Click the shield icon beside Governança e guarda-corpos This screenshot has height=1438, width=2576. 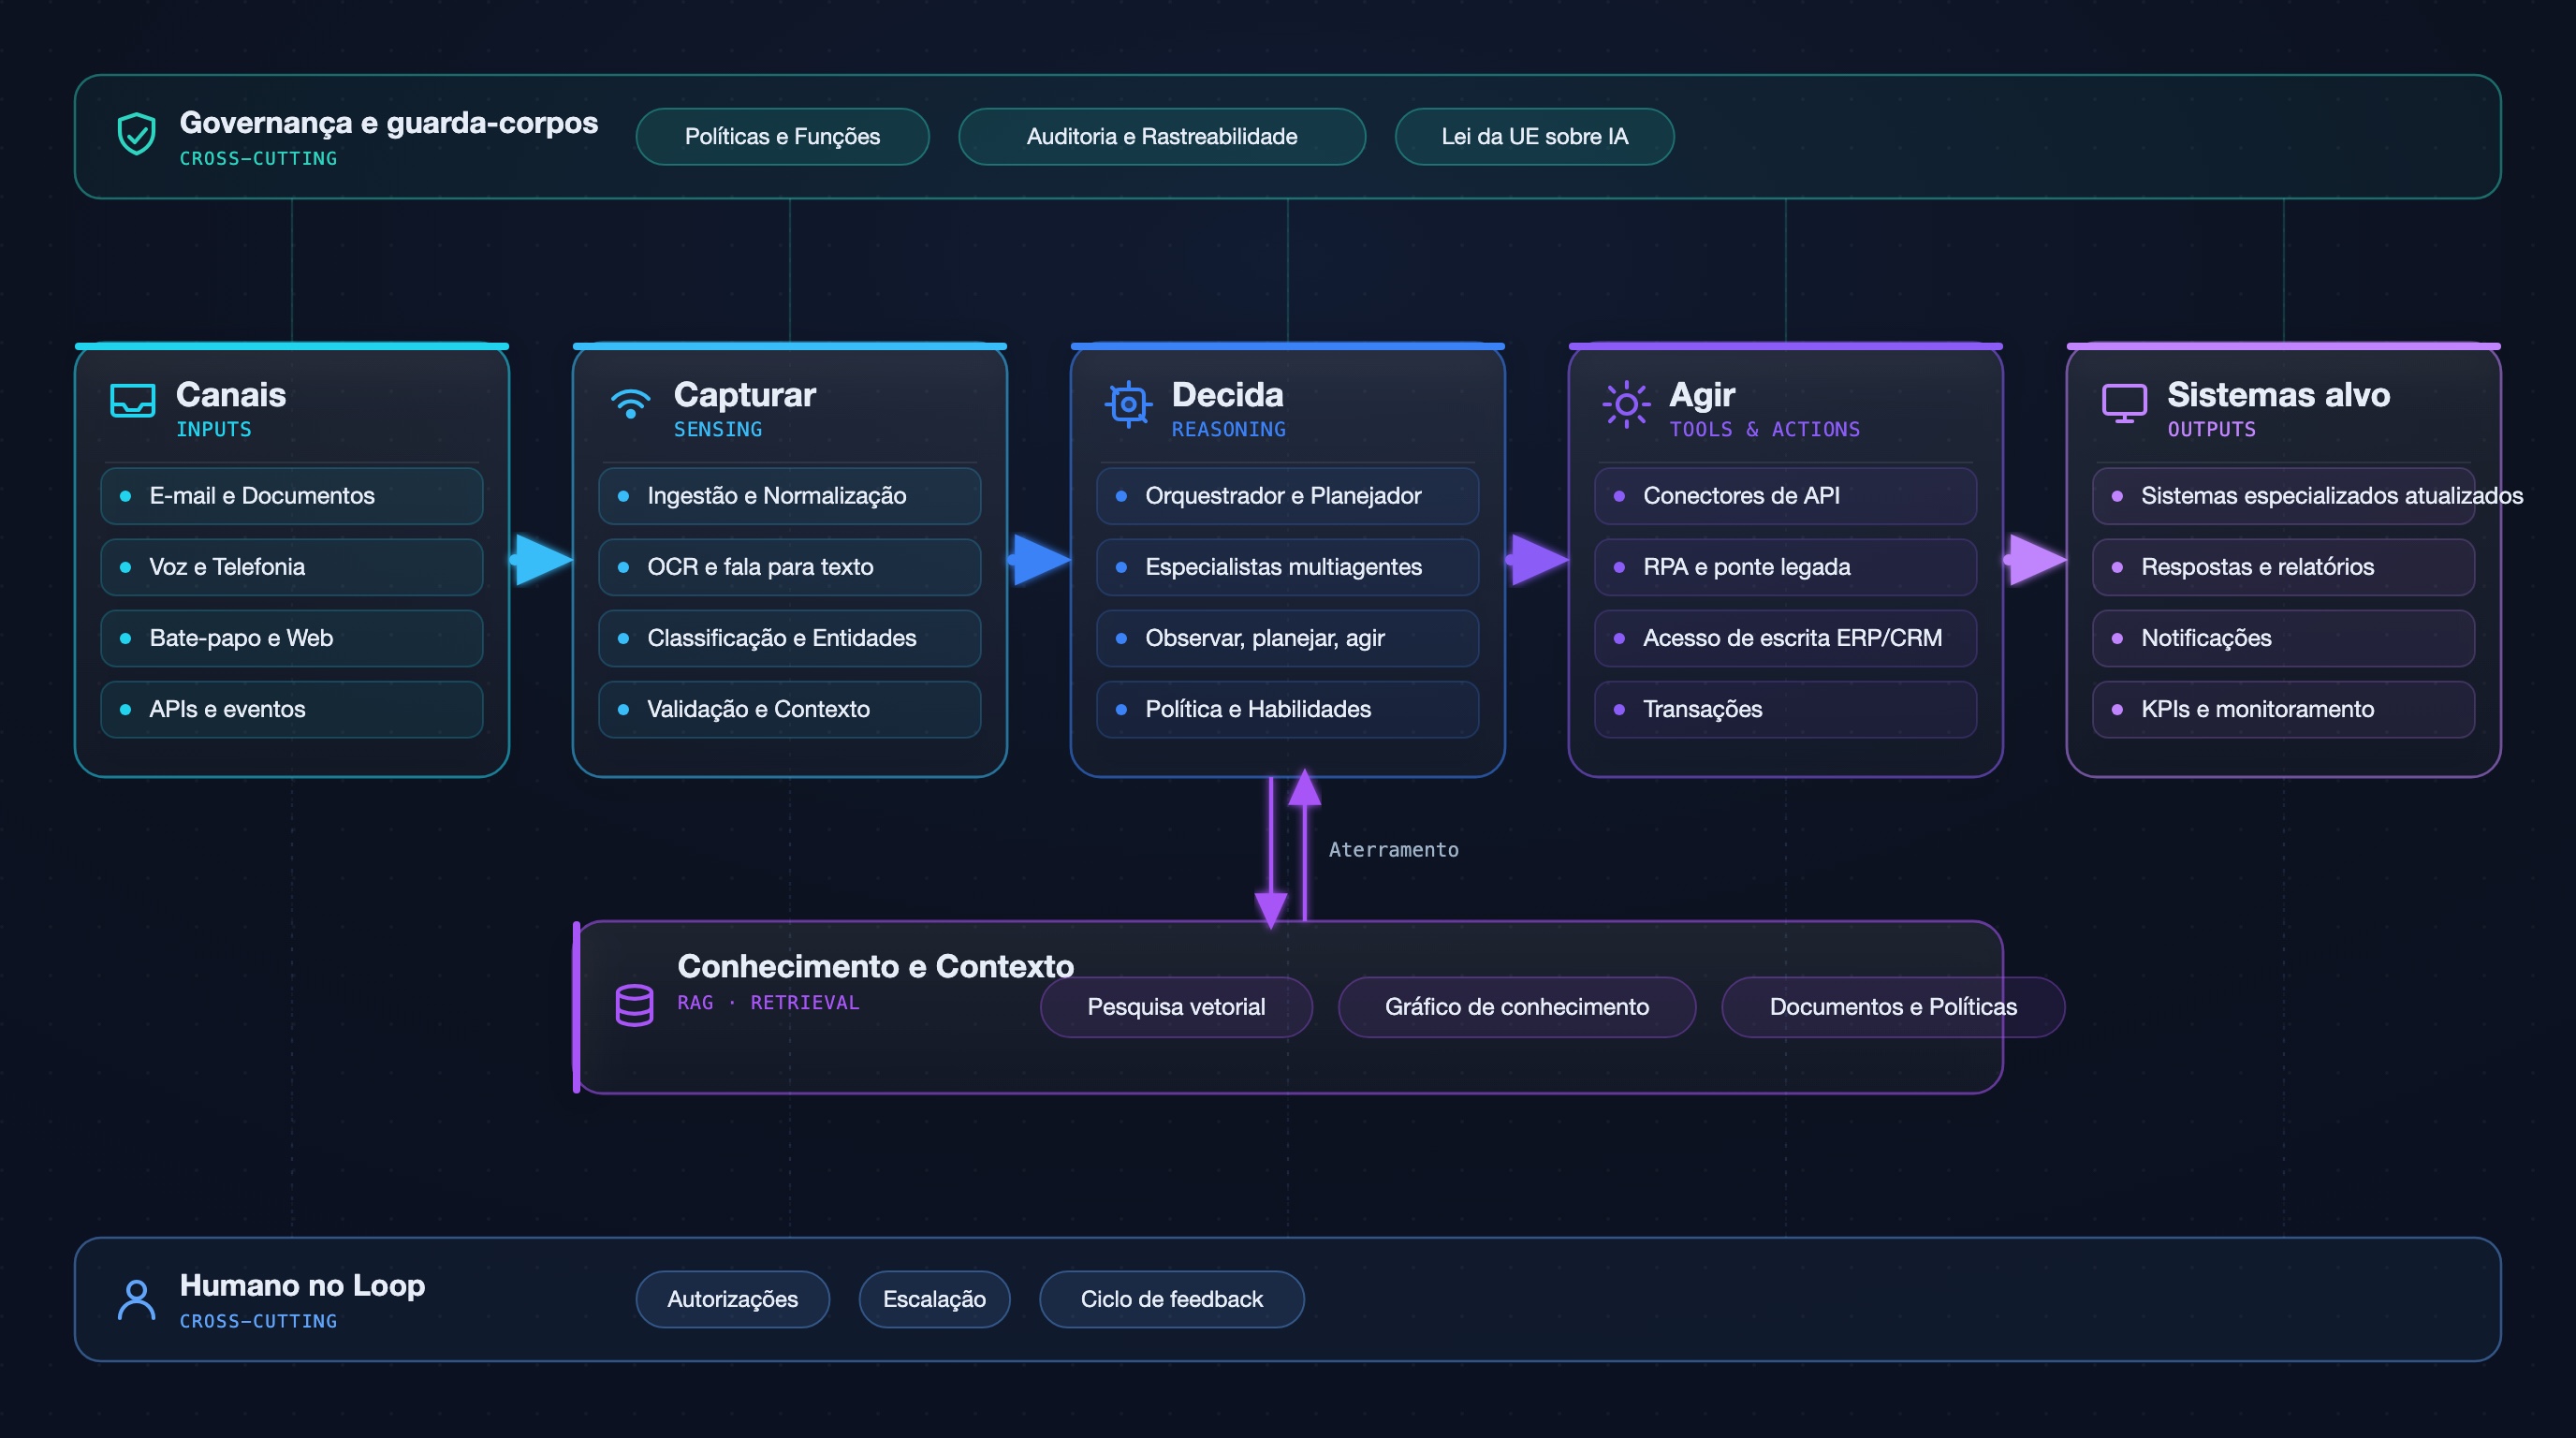(x=136, y=134)
